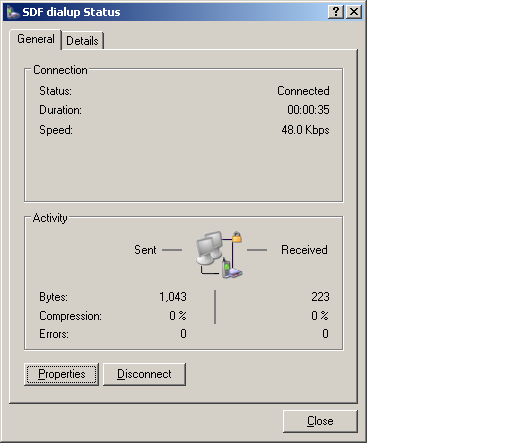This screenshot has height=443, width=512.
Task: Click the Sent label
Action: tap(145, 250)
